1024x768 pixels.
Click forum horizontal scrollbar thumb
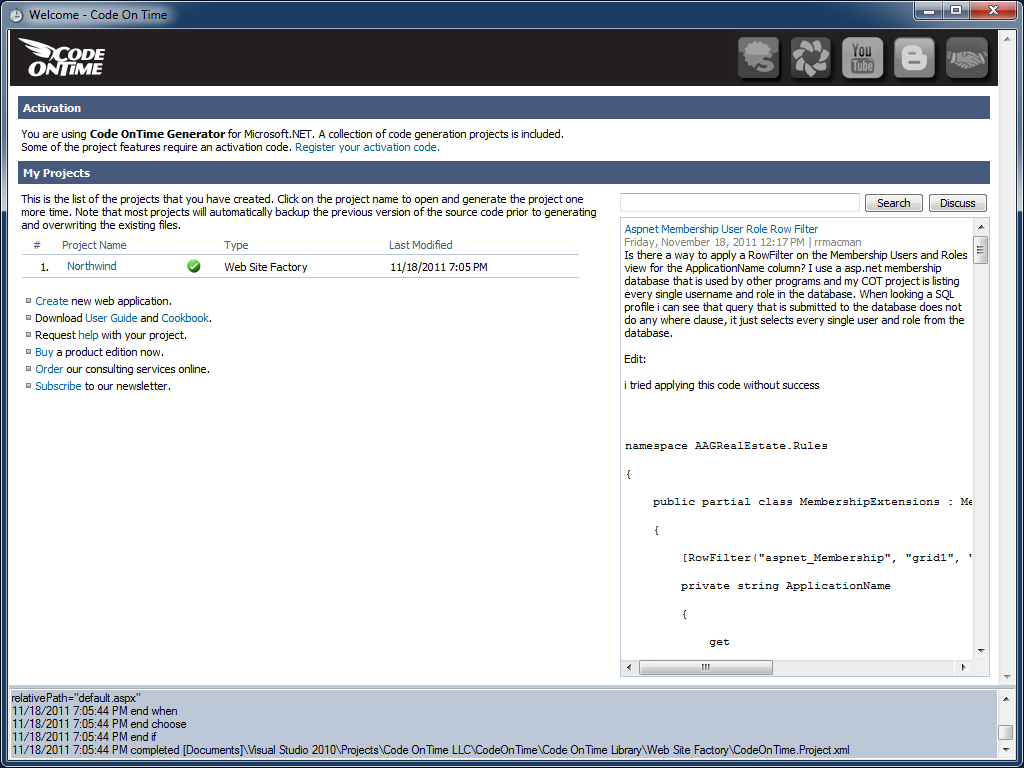point(705,667)
